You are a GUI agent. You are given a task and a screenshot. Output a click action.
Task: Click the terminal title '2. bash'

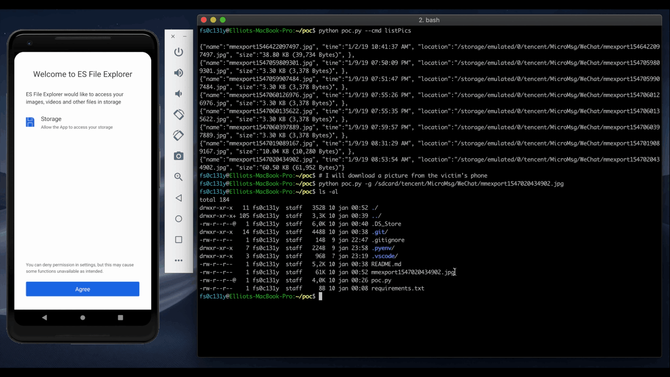pyautogui.click(x=429, y=20)
